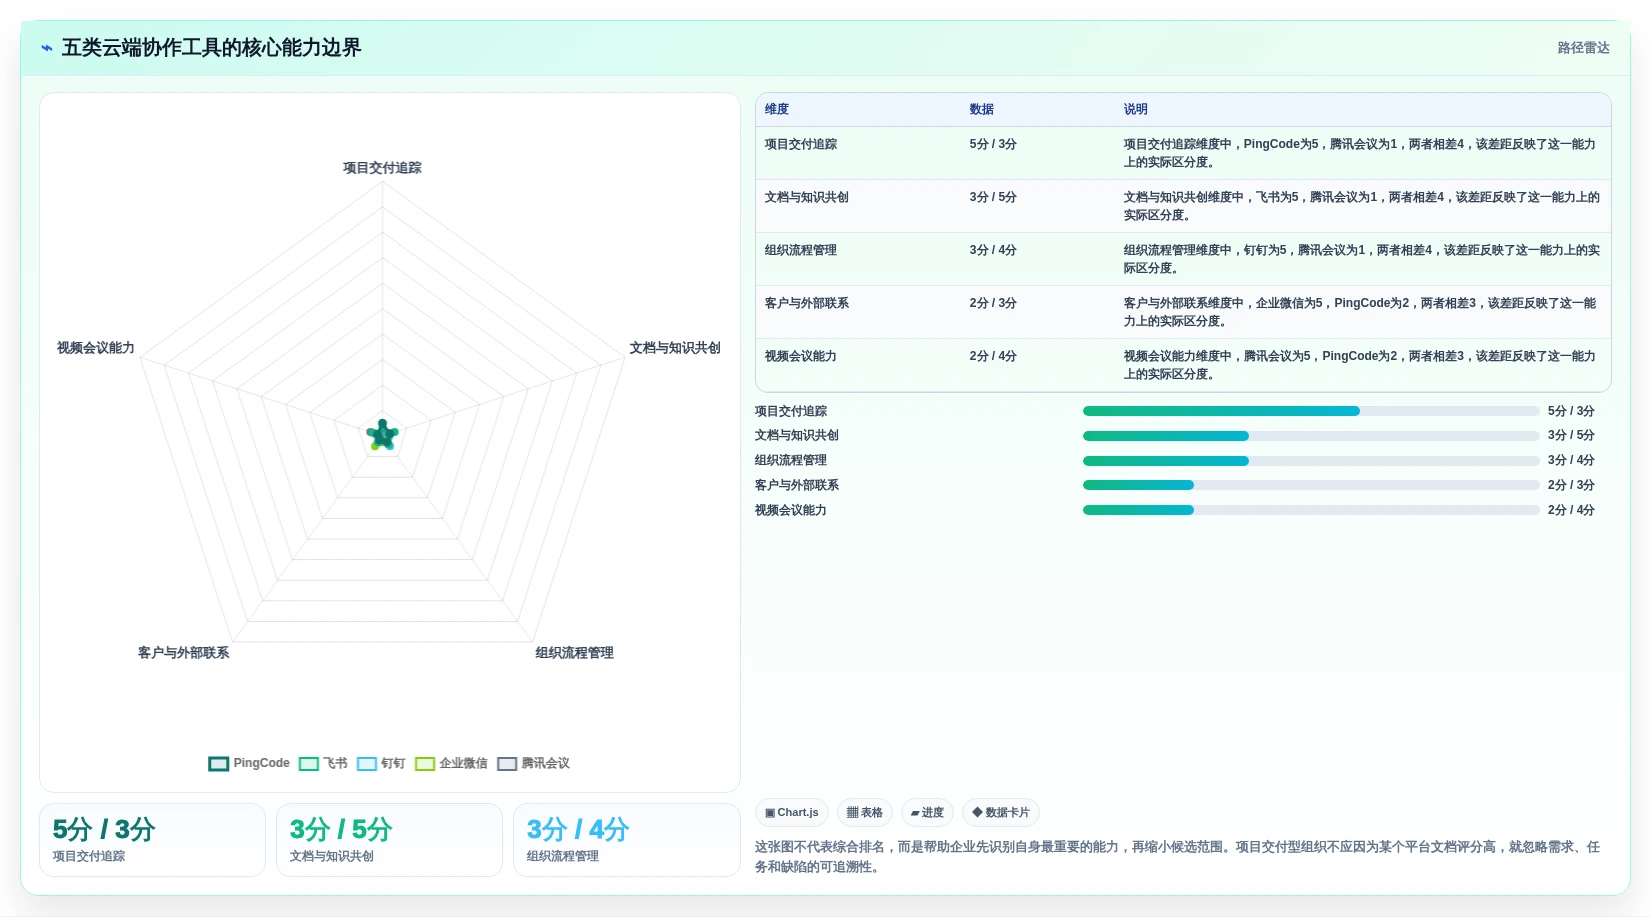Toggle the 企业微信 legend entry
This screenshot has height=917, width=1651.
coord(451,763)
